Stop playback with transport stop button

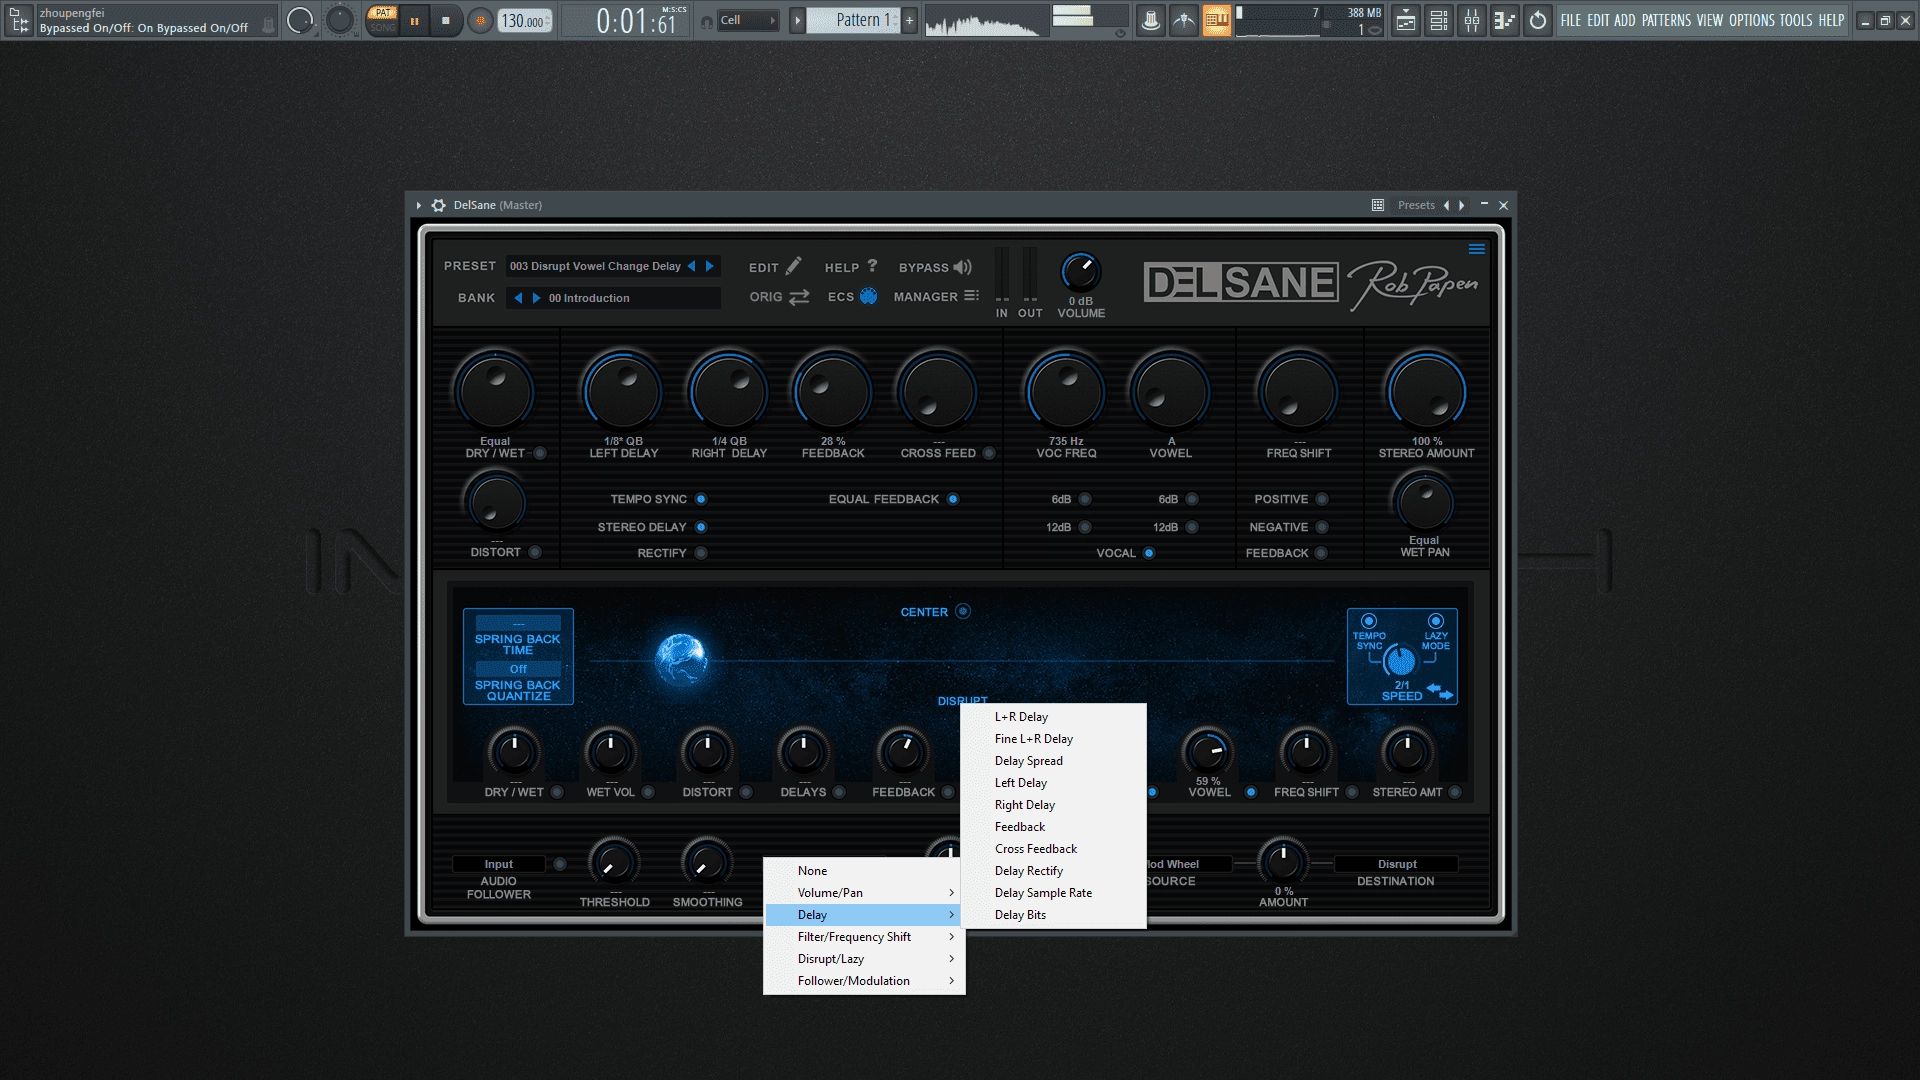pyautogui.click(x=446, y=20)
